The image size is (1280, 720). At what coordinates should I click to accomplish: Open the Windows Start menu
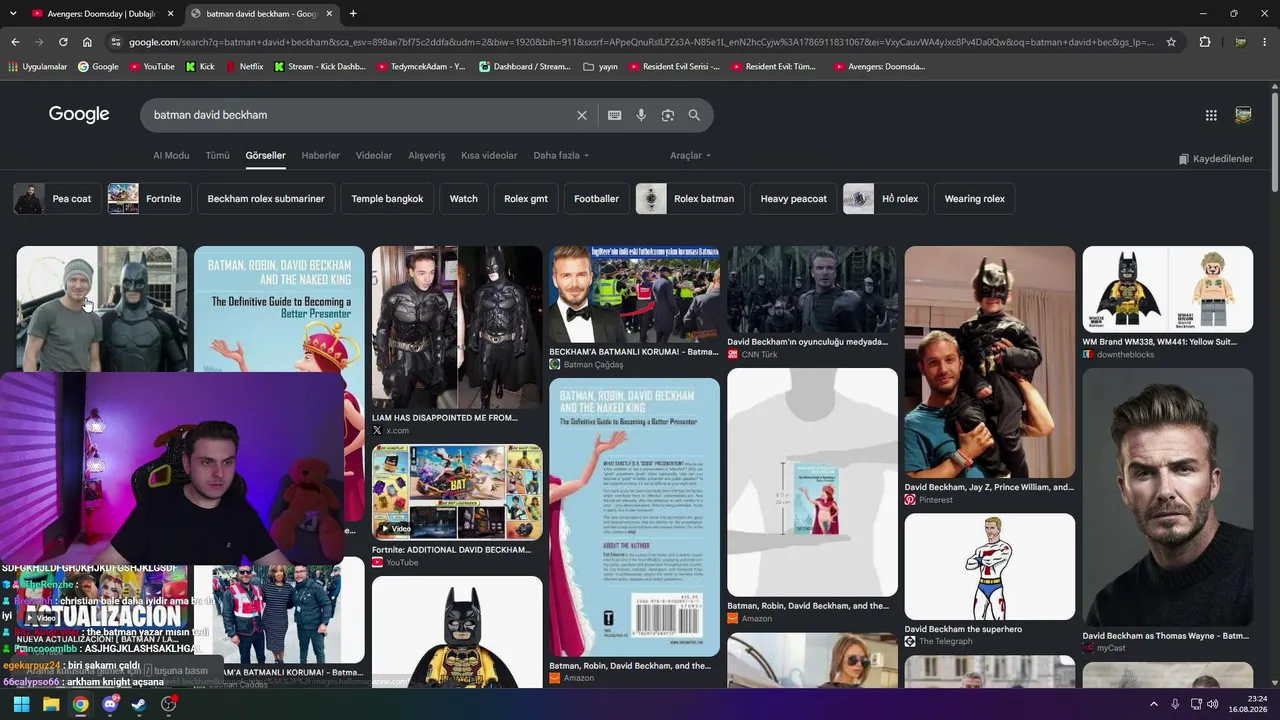21,704
